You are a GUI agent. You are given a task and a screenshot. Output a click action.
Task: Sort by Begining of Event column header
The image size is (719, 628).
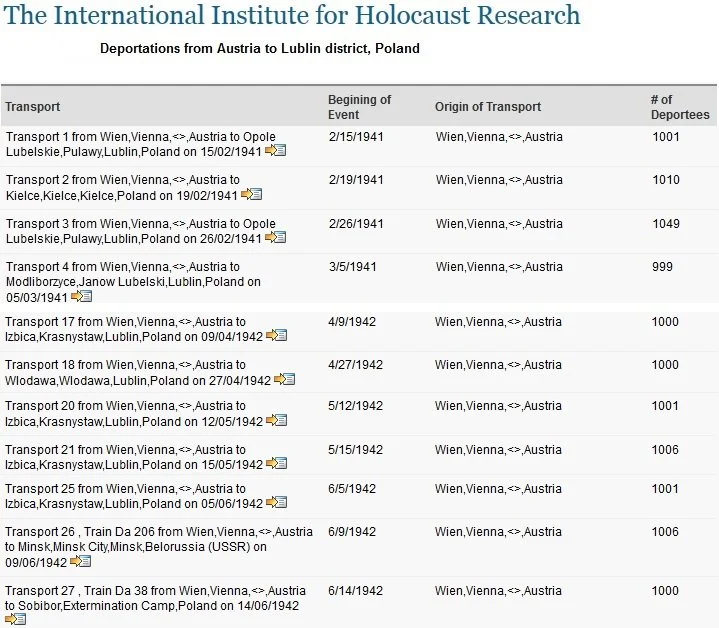pyautogui.click(x=359, y=107)
